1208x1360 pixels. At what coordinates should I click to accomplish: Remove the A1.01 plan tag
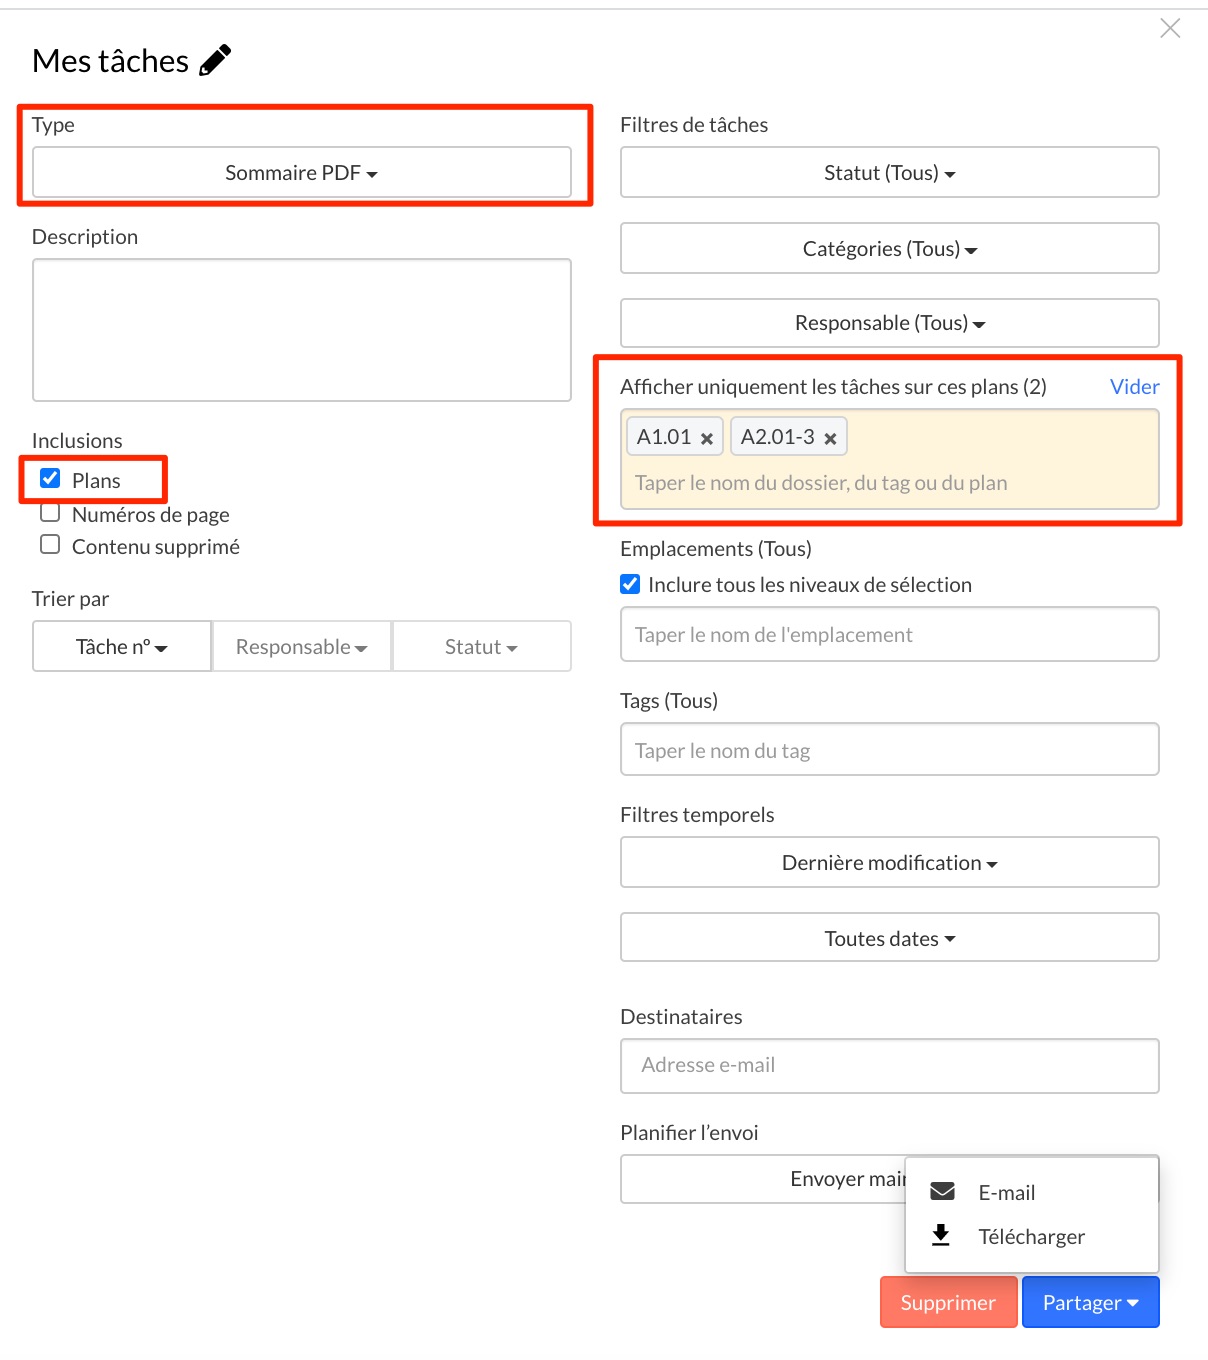tap(707, 438)
